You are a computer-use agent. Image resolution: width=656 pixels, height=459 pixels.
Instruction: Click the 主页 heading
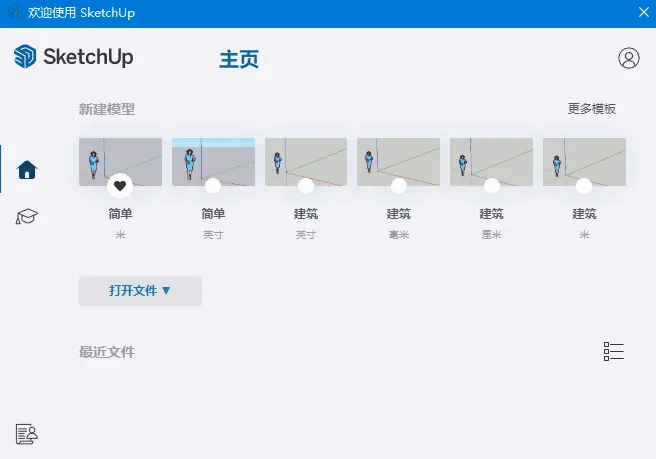pyautogui.click(x=239, y=59)
